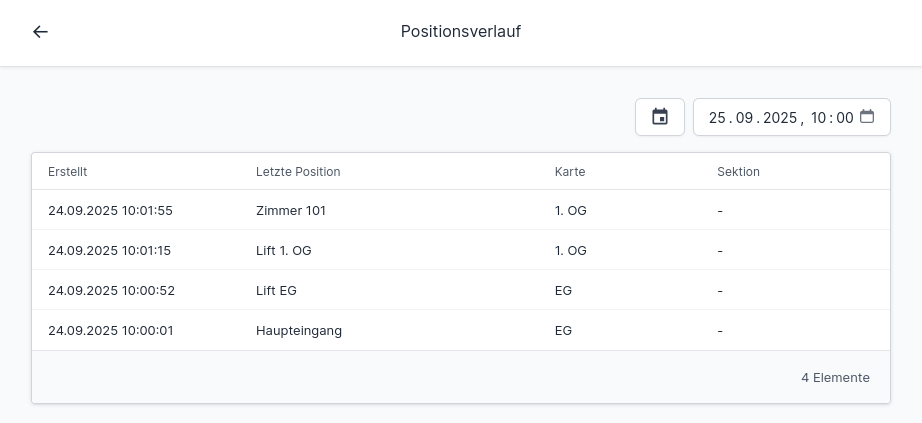Click the today calendar button
The width and height of the screenshot is (922, 423).
coord(660,117)
